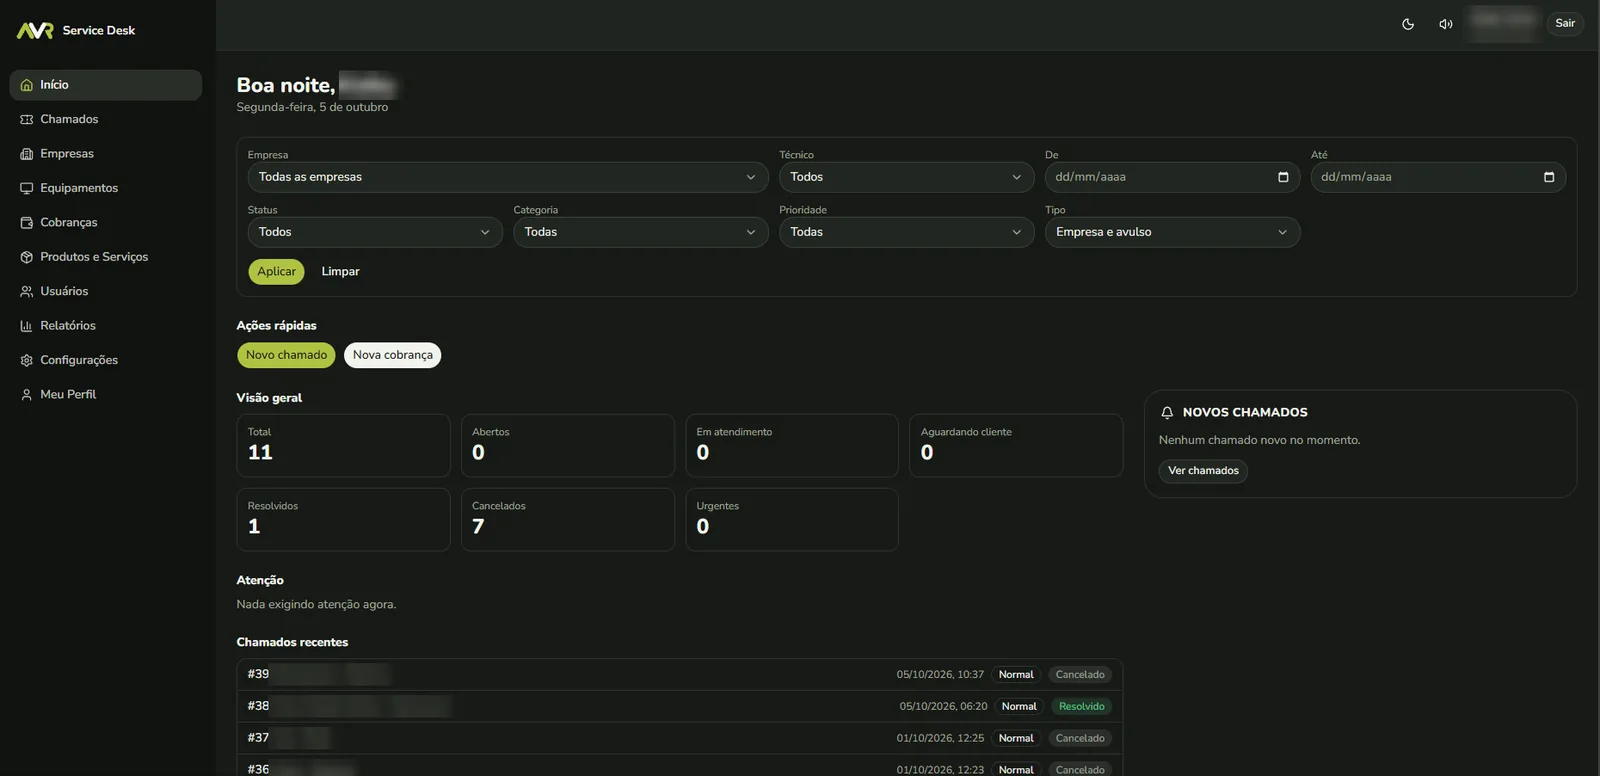Create a Novo chamado
This screenshot has width=1600, height=776.
[286, 355]
